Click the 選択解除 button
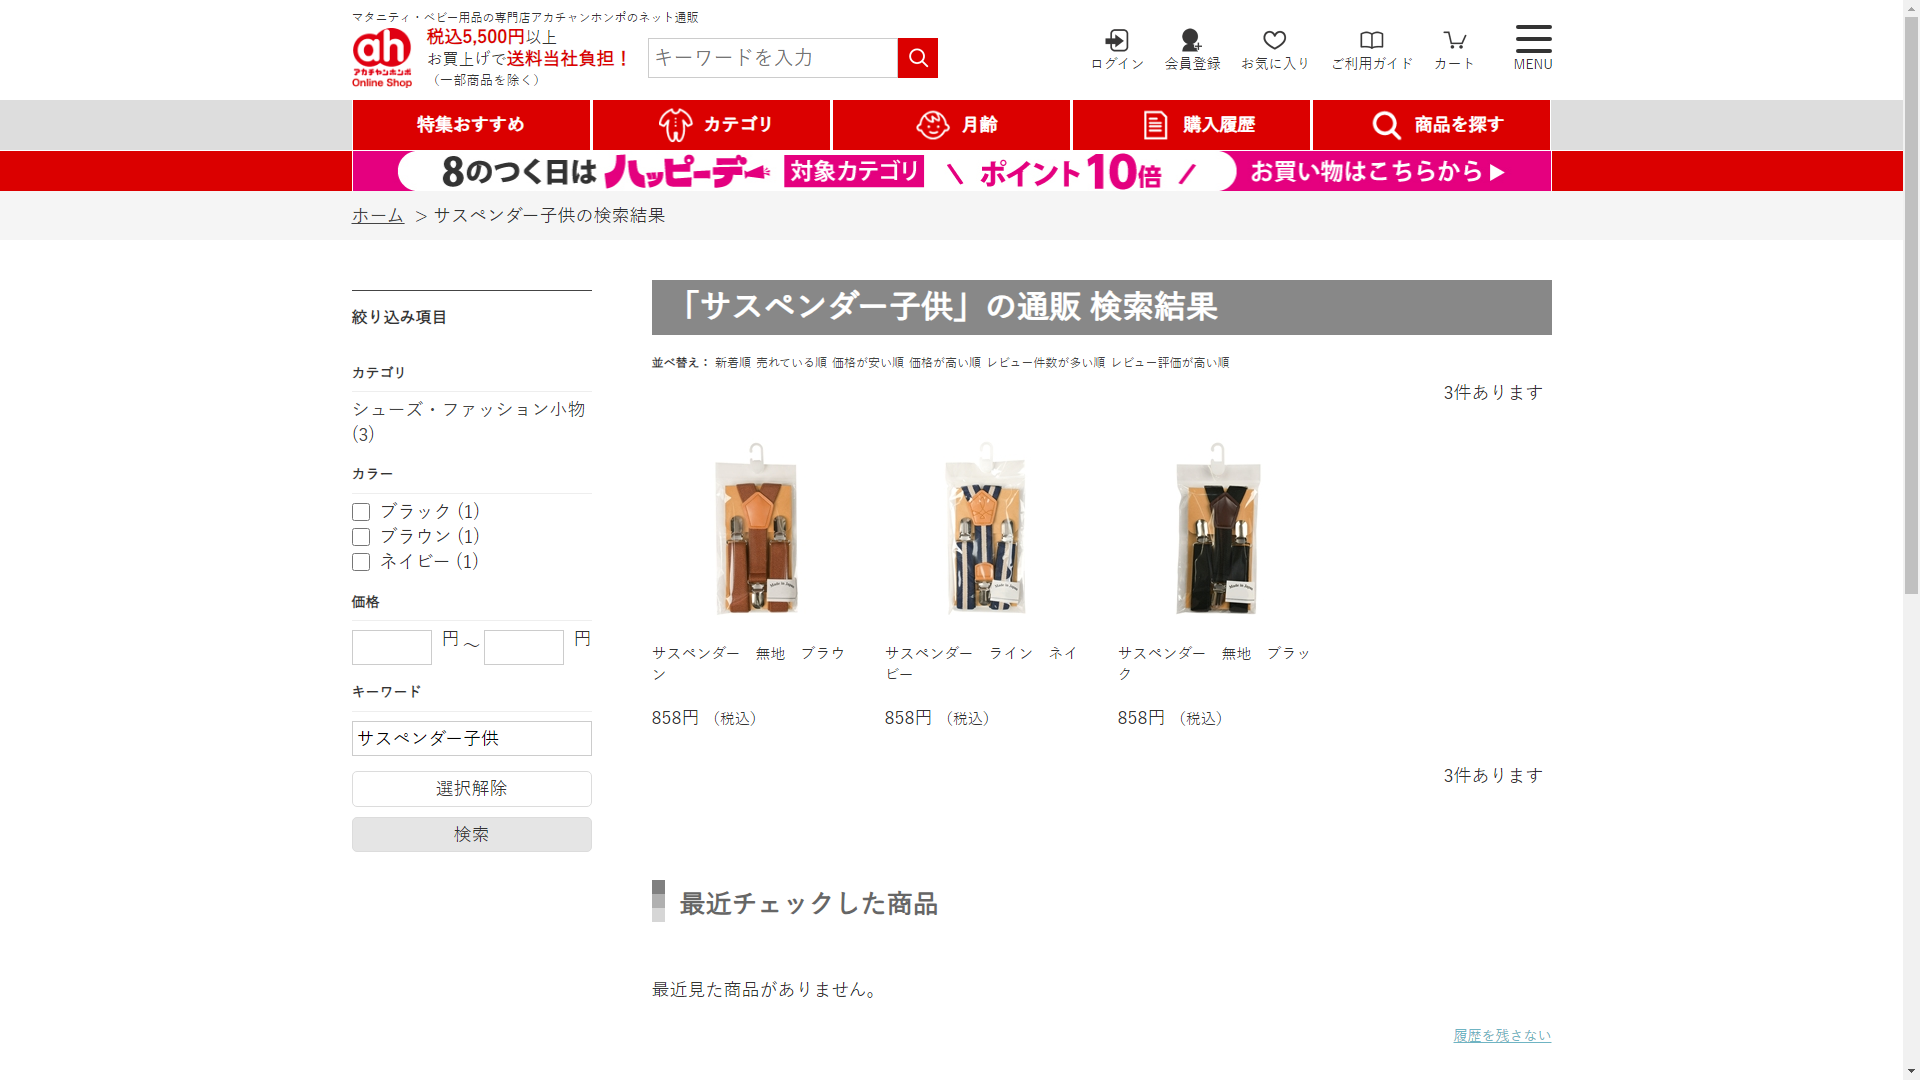Viewport: 1920px width, 1080px height. tap(471, 789)
